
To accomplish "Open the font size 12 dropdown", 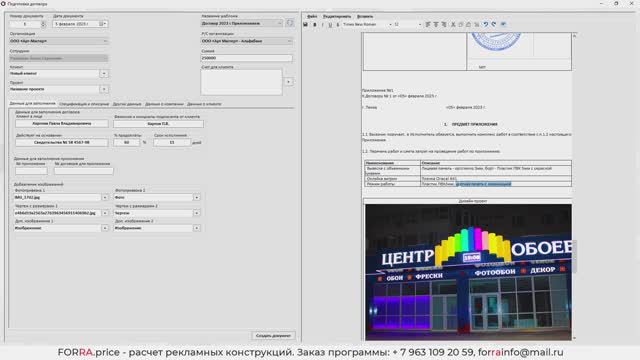I will click(x=408, y=24).
